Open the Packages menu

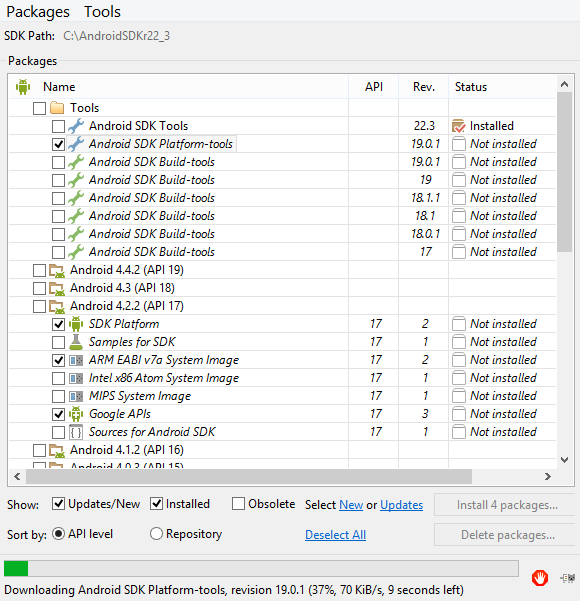pyautogui.click(x=38, y=12)
